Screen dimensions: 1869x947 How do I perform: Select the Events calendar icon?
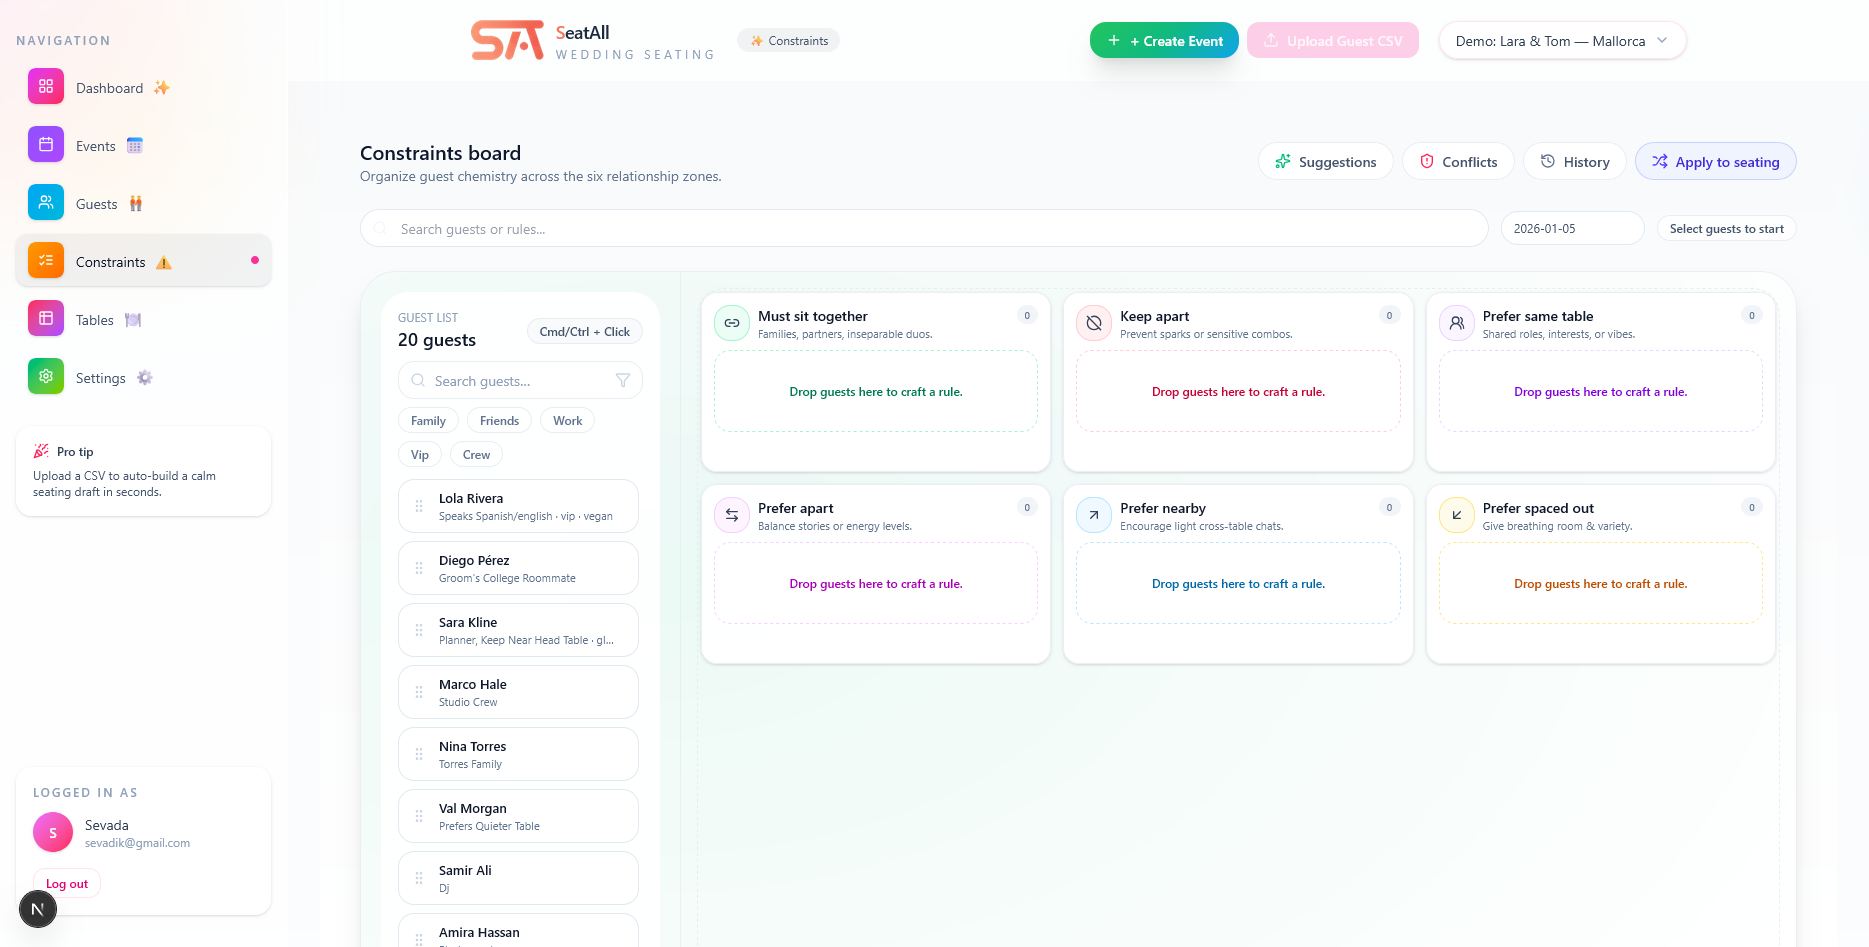pyautogui.click(x=45, y=144)
